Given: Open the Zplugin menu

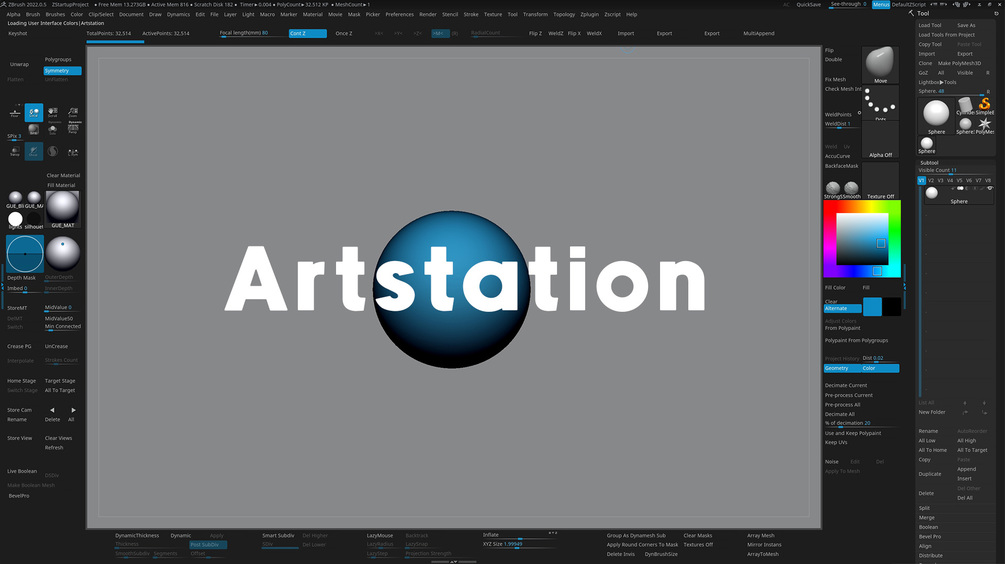Looking at the screenshot, I should (589, 14).
